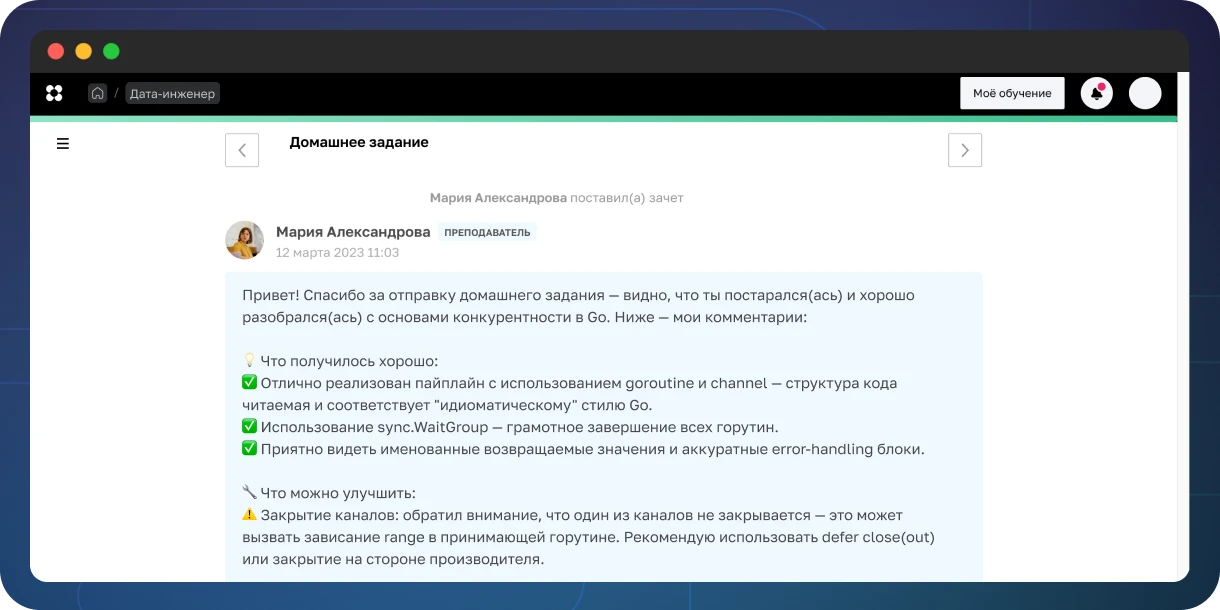Open the comment author name Мария Александрова
This screenshot has height=610, width=1220.
tap(353, 232)
